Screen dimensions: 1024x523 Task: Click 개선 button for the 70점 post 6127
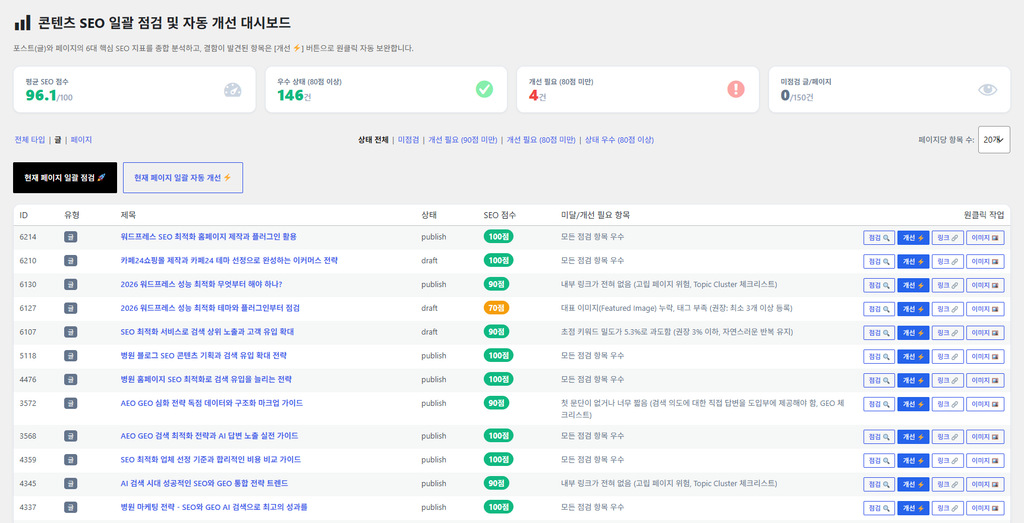point(913,309)
